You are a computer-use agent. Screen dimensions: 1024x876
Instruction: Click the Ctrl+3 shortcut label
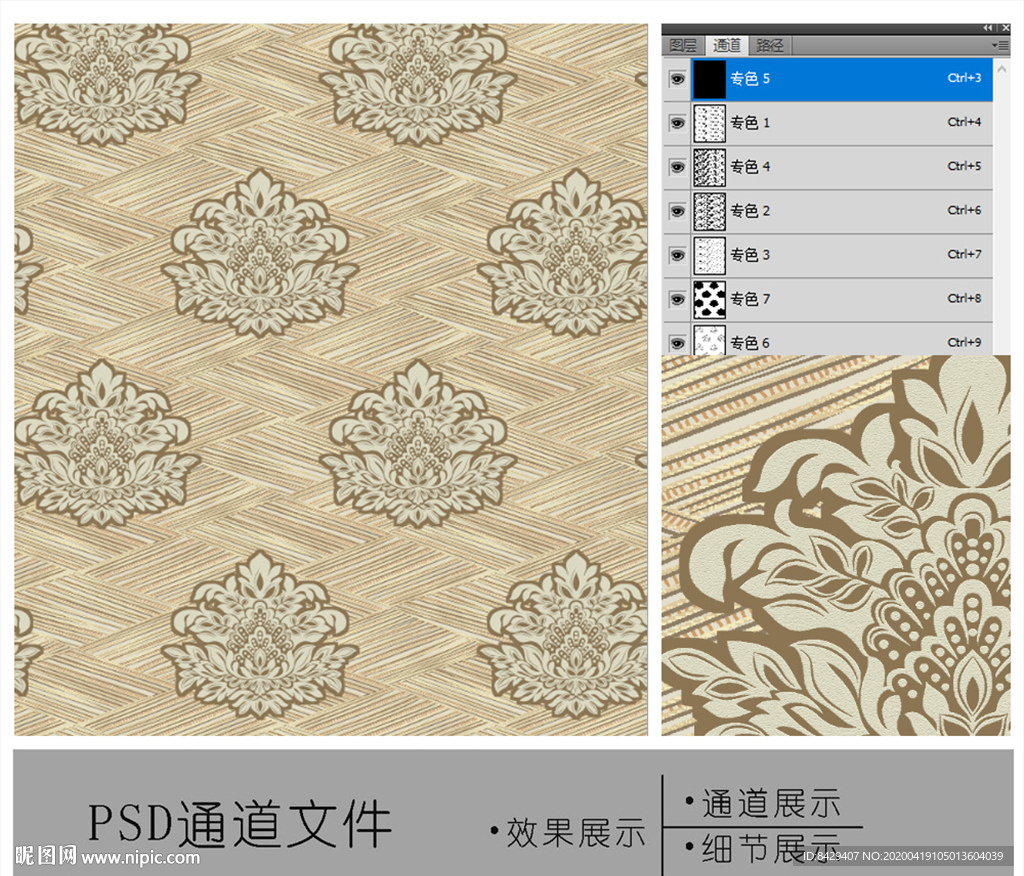point(964,78)
